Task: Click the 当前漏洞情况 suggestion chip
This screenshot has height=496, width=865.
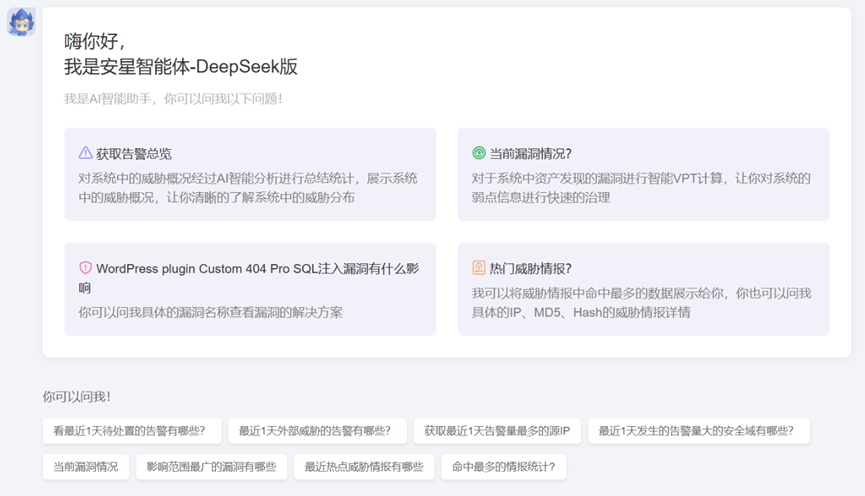Action: click(x=86, y=467)
